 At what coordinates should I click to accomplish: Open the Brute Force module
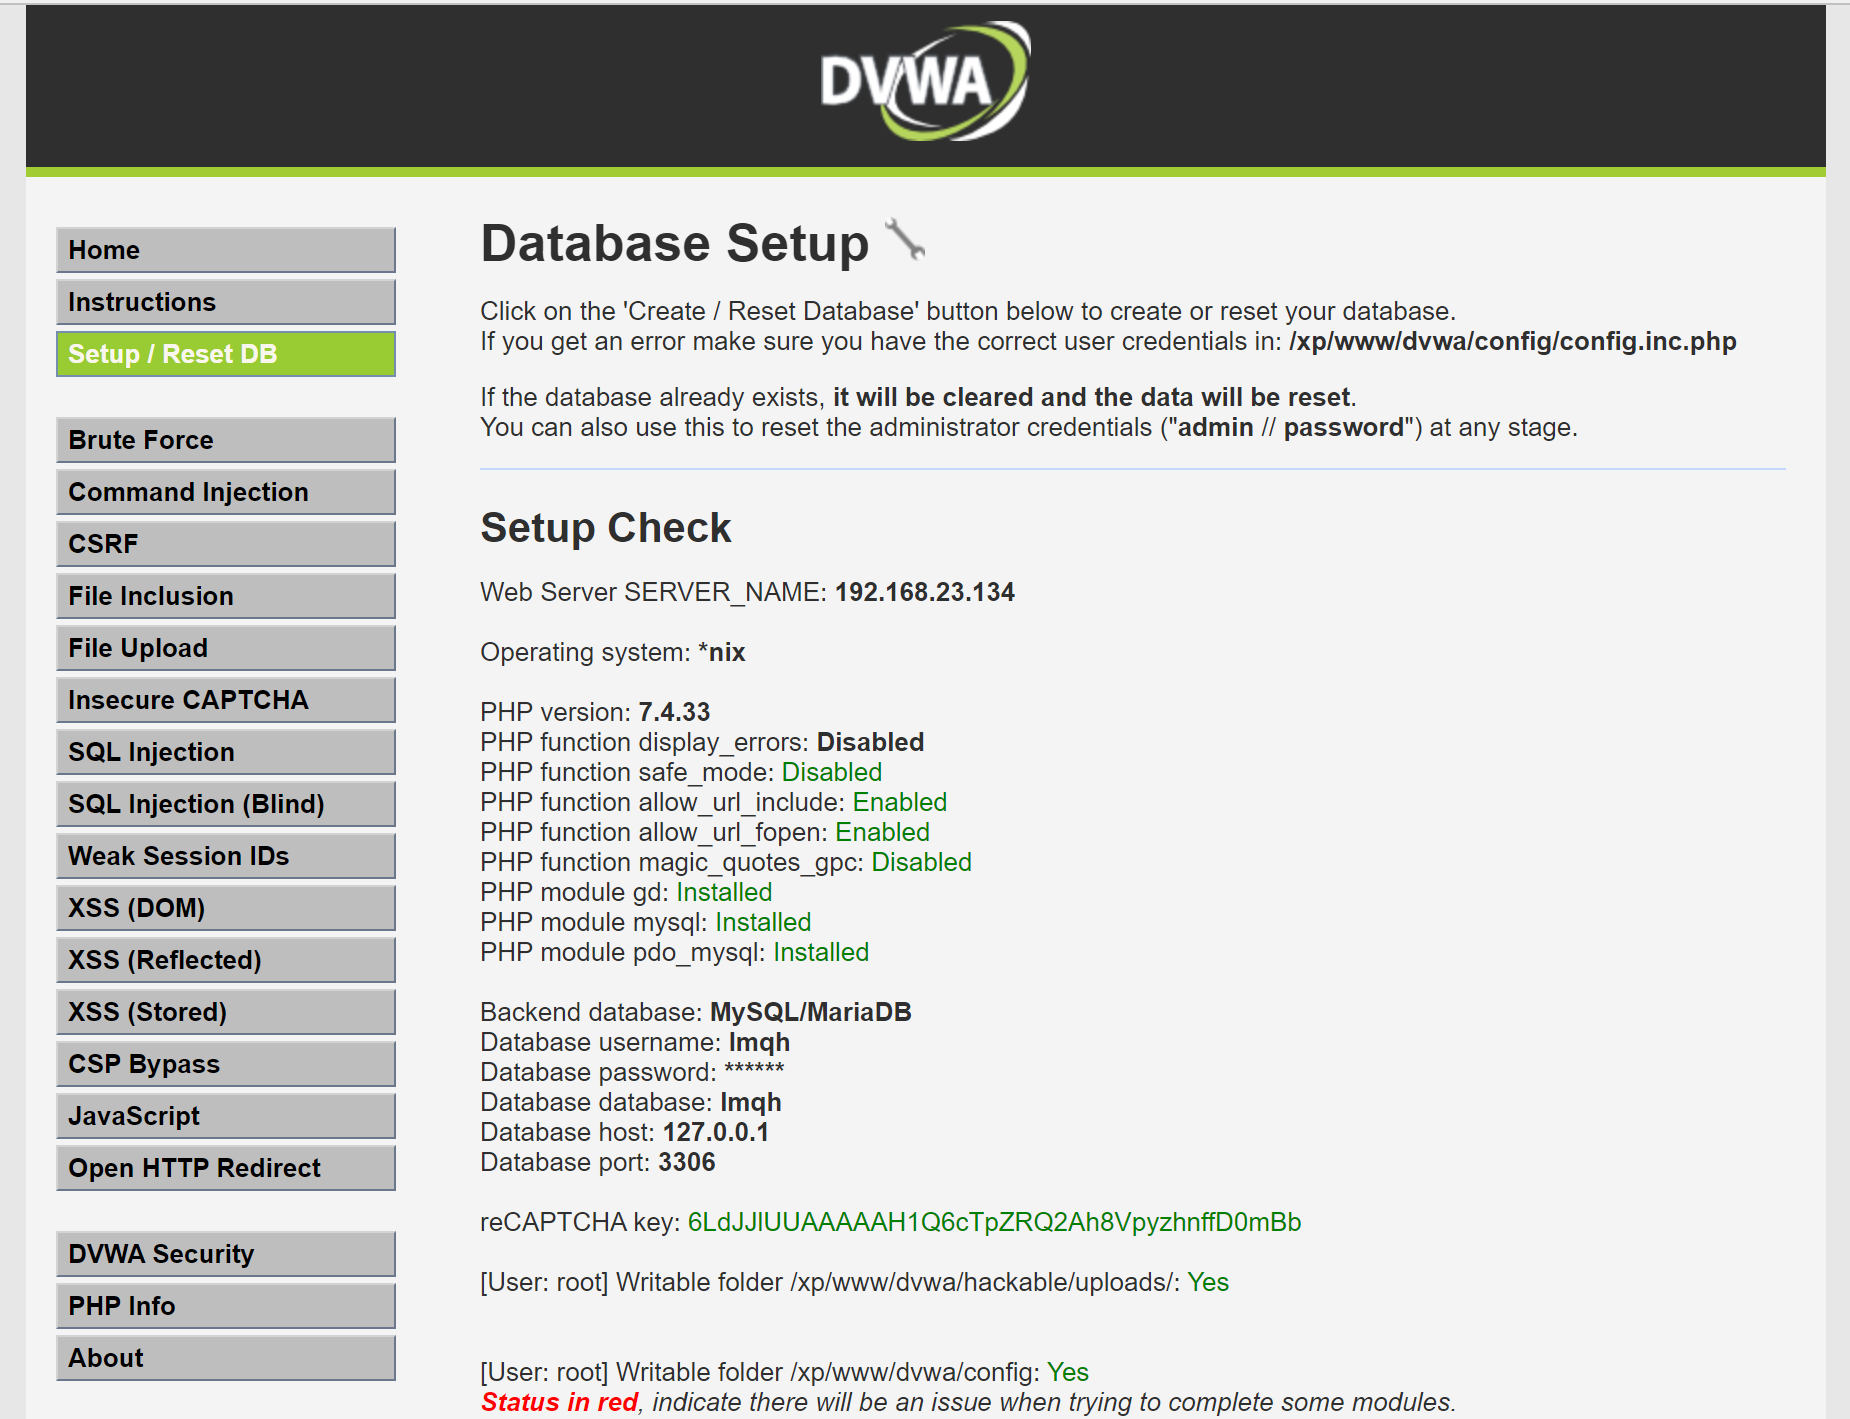pyautogui.click(x=226, y=440)
